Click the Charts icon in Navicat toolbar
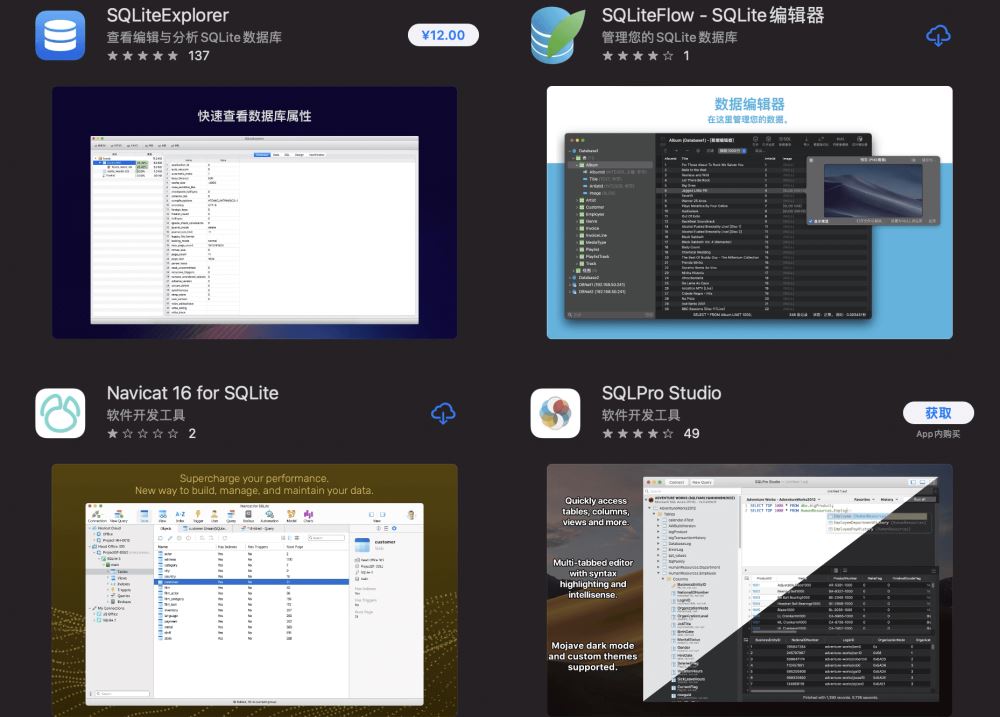 pyautogui.click(x=308, y=514)
